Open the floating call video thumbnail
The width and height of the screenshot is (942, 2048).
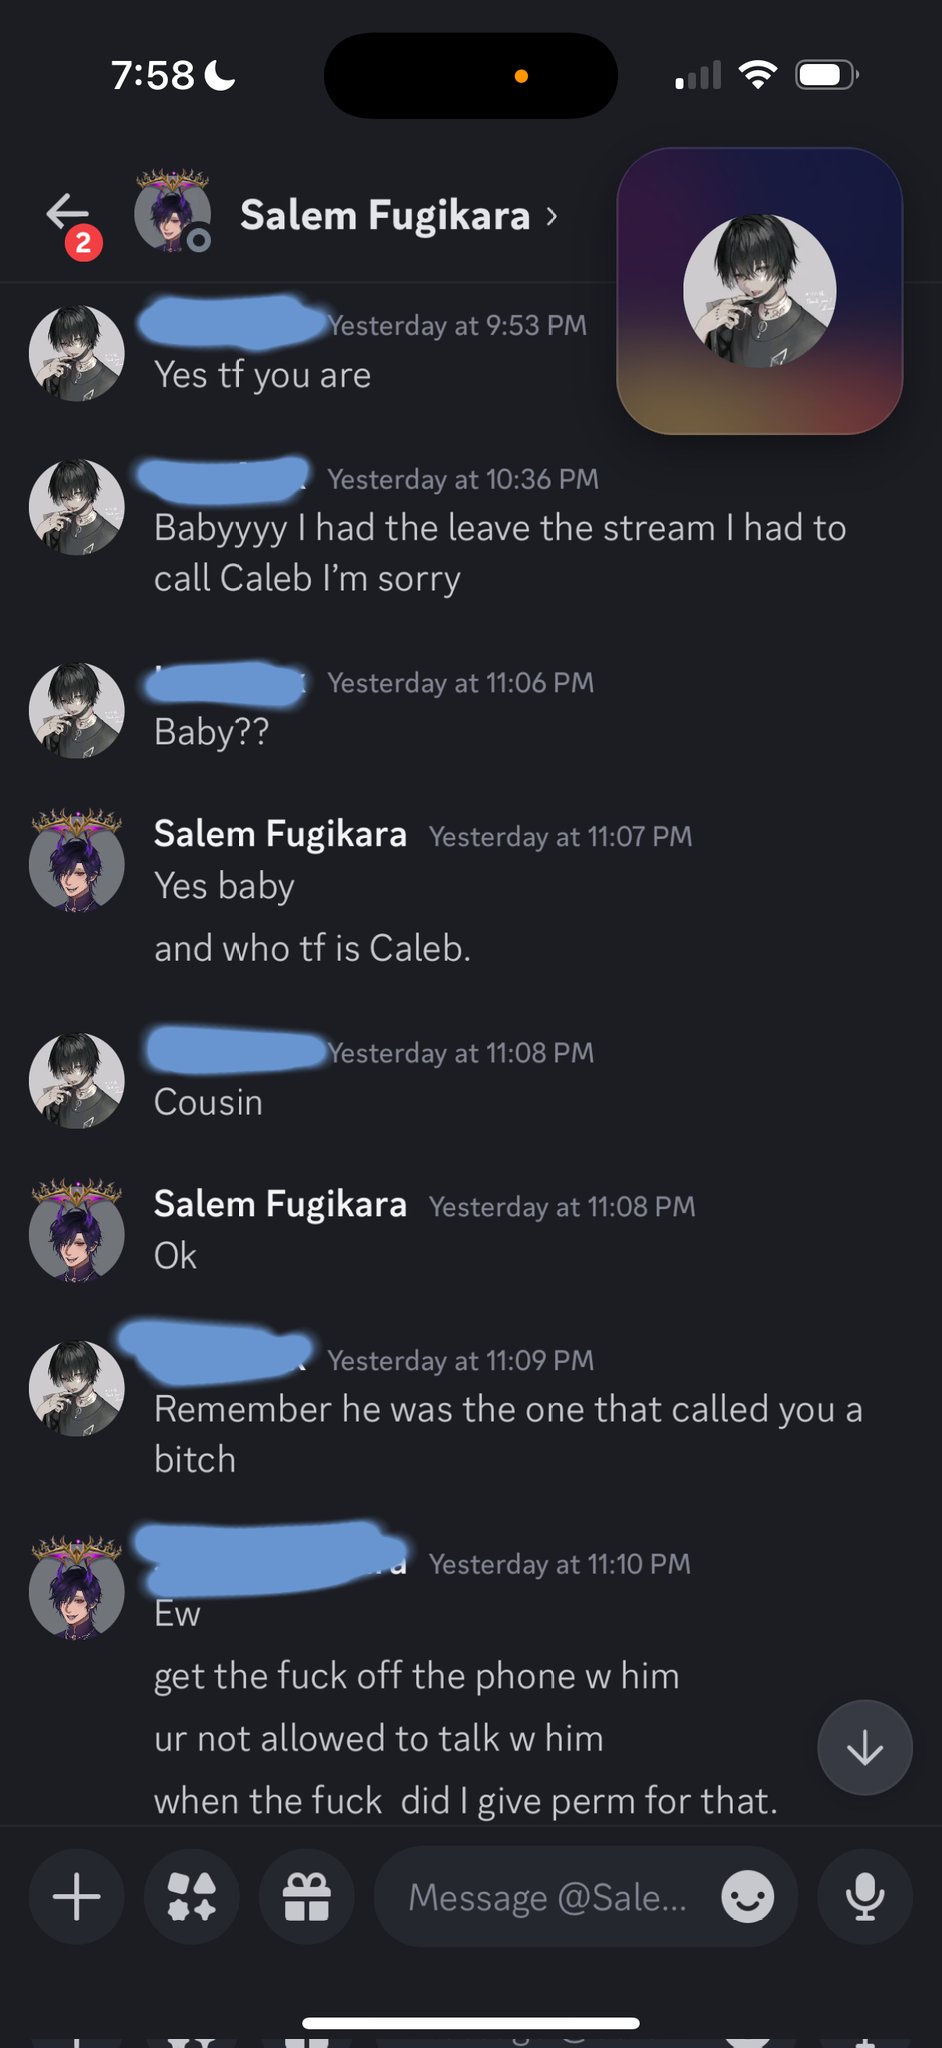coord(760,291)
